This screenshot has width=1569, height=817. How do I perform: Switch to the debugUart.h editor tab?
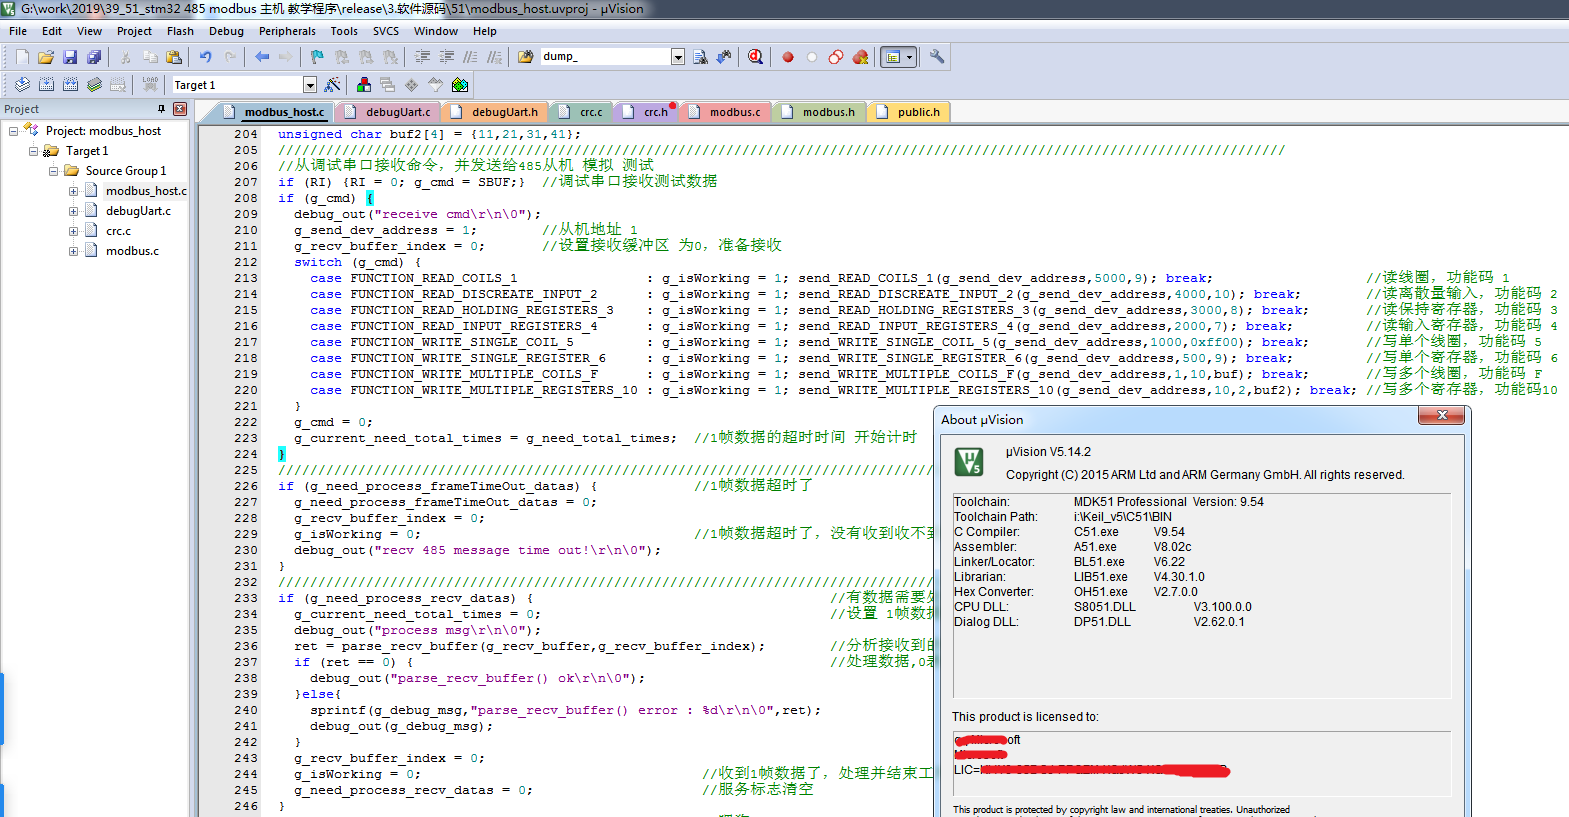pyautogui.click(x=494, y=112)
